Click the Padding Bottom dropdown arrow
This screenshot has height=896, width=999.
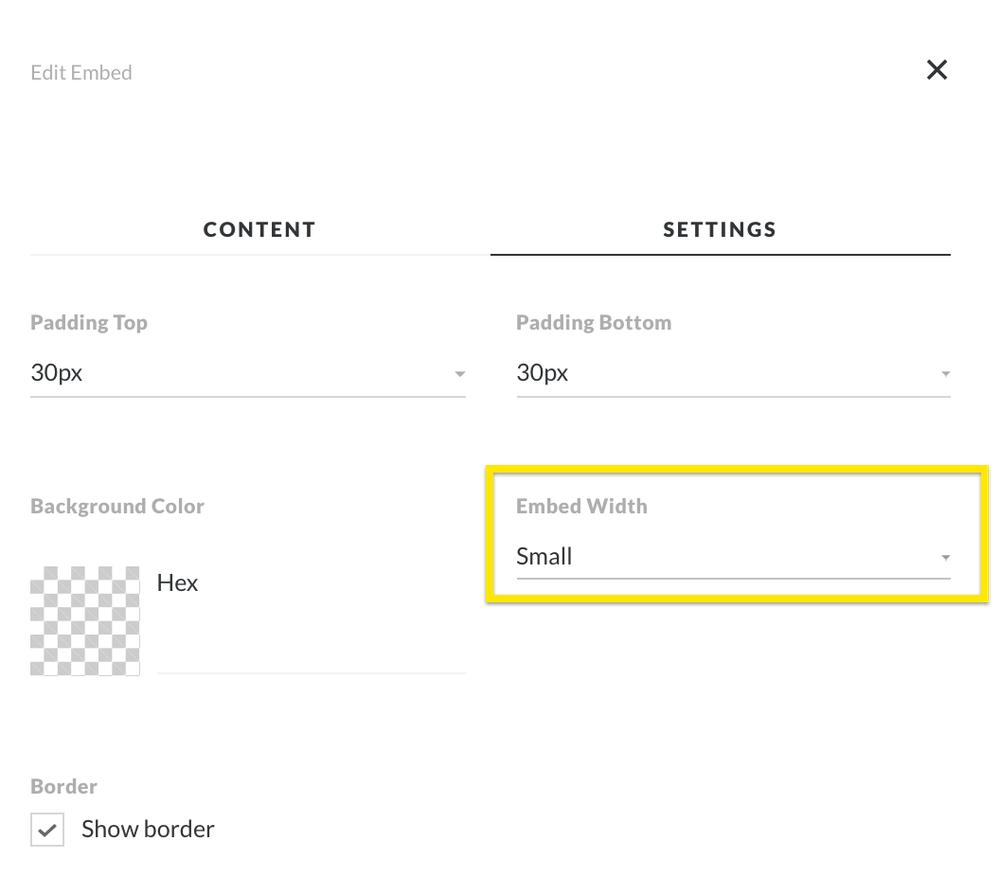pyautogui.click(x=945, y=374)
